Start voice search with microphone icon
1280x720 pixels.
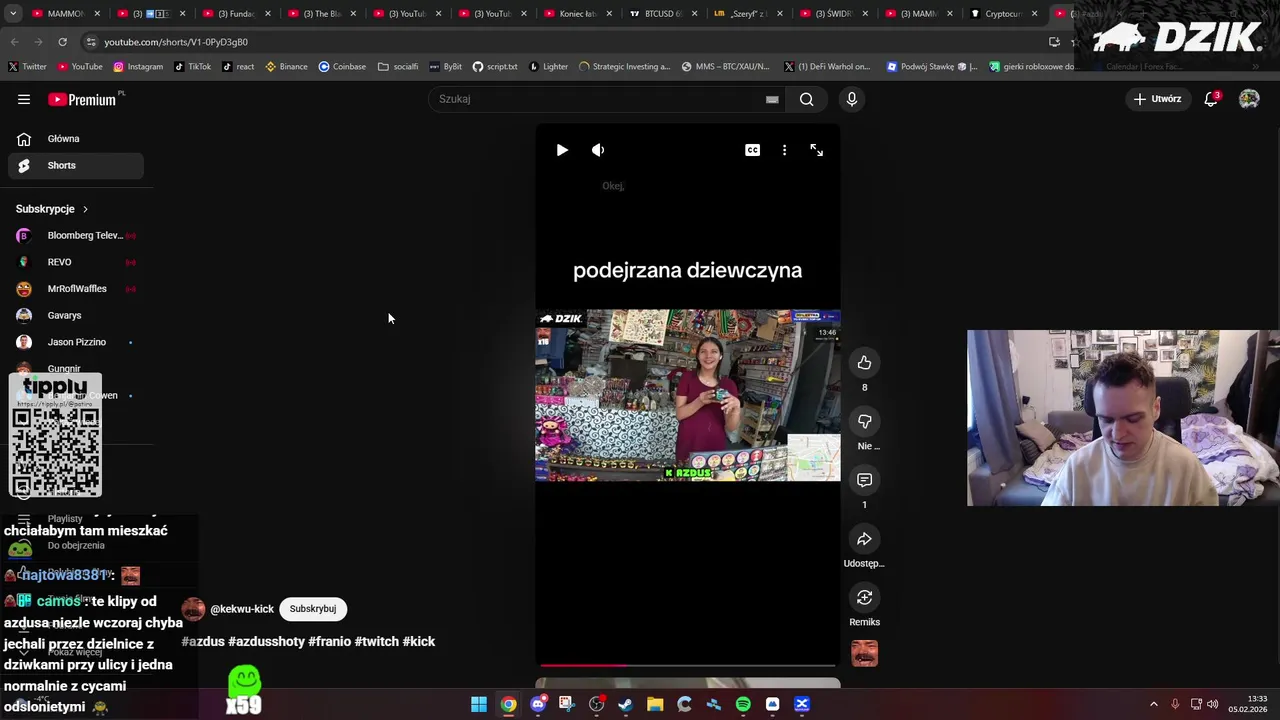click(x=852, y=99)
